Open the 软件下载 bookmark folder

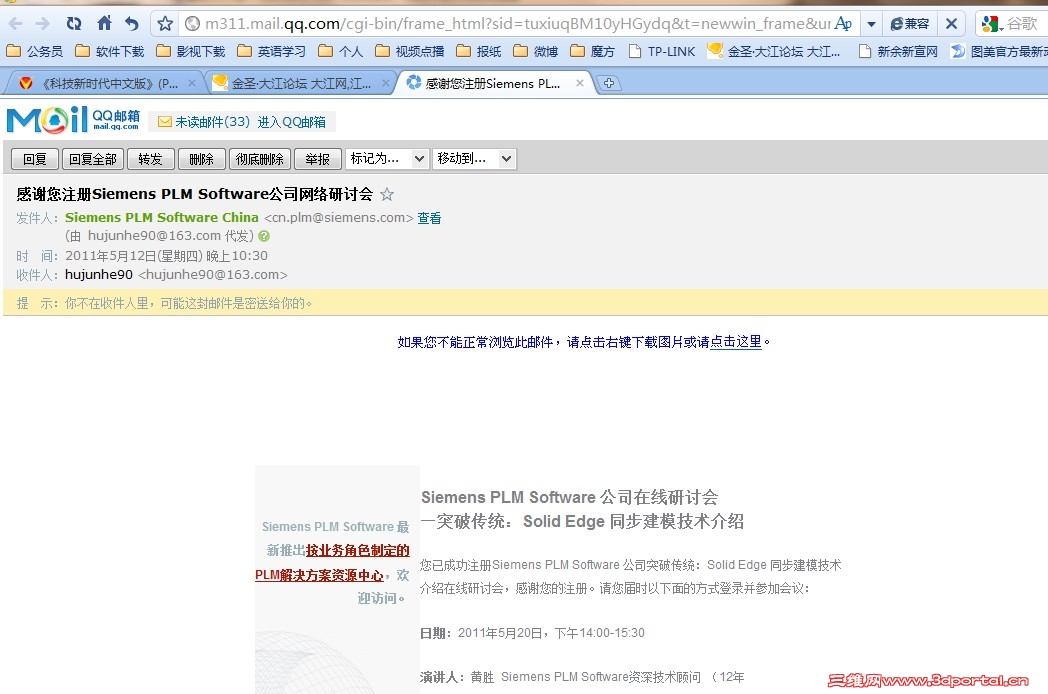[110, 51]
